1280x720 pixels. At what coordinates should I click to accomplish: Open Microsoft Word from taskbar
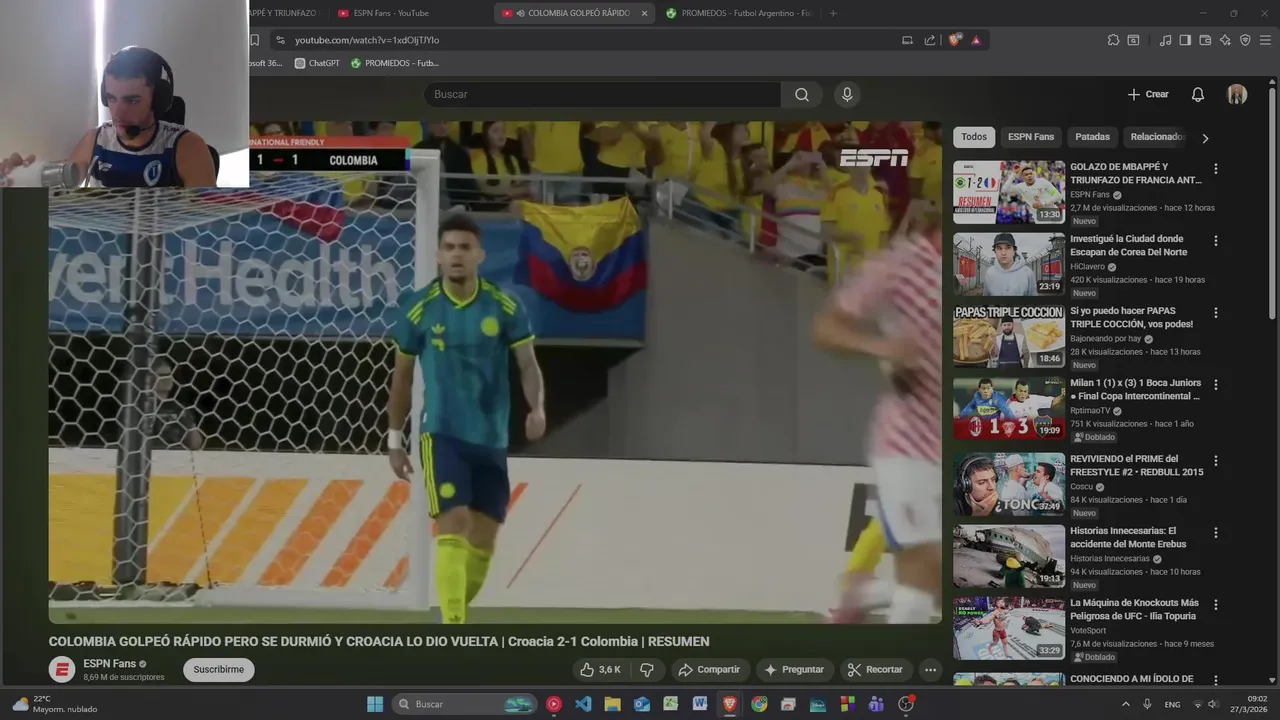[x=700, y=704]
